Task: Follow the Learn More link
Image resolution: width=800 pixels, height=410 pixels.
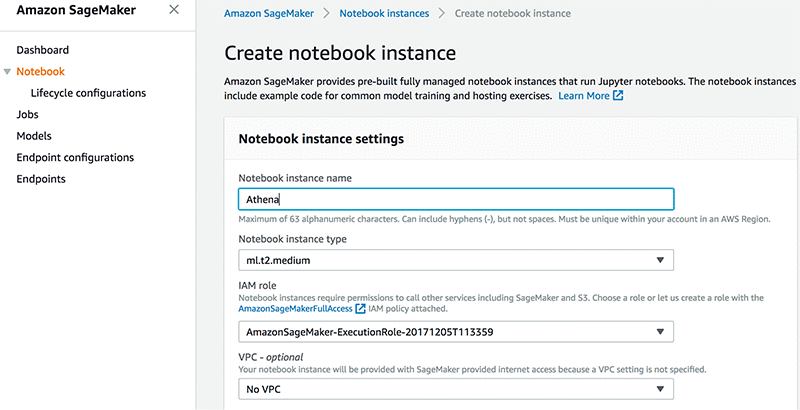Action: [x=583, y=96]
